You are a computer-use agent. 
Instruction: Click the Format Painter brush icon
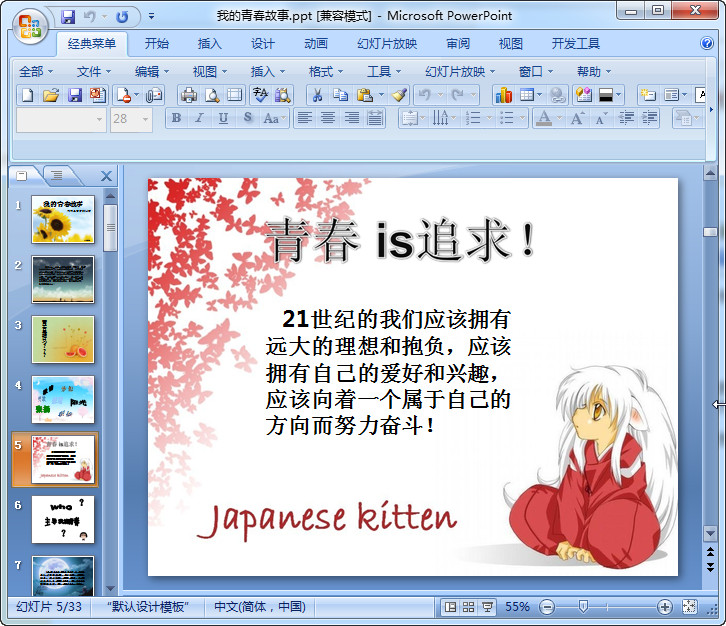tap(399, 95)
